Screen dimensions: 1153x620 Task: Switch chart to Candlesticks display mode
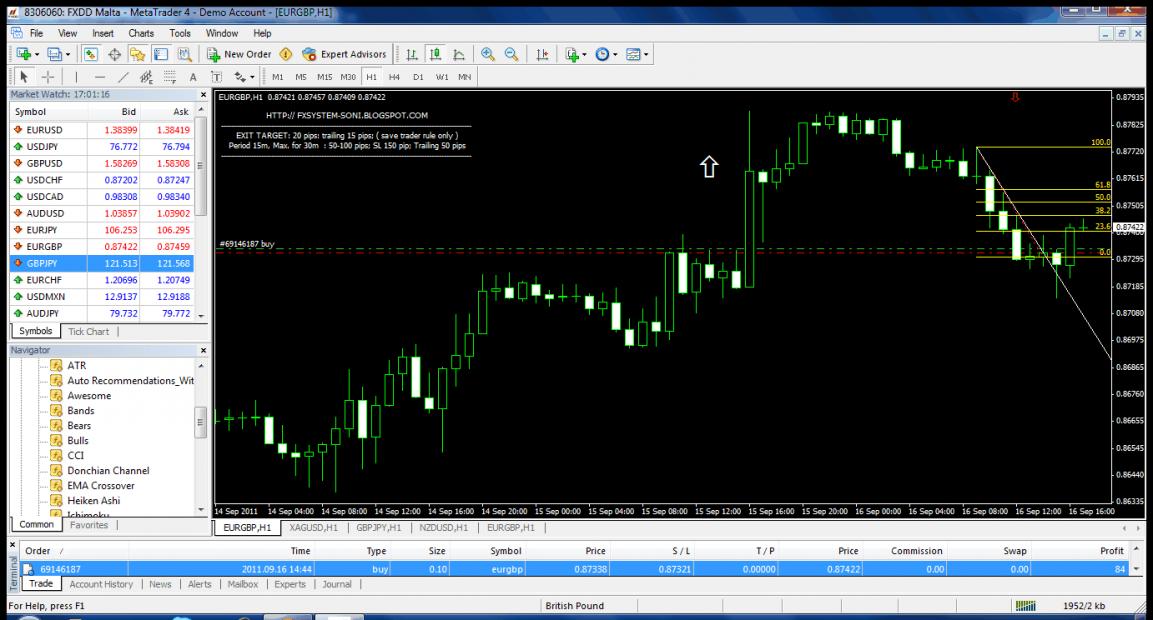[436, 54]
